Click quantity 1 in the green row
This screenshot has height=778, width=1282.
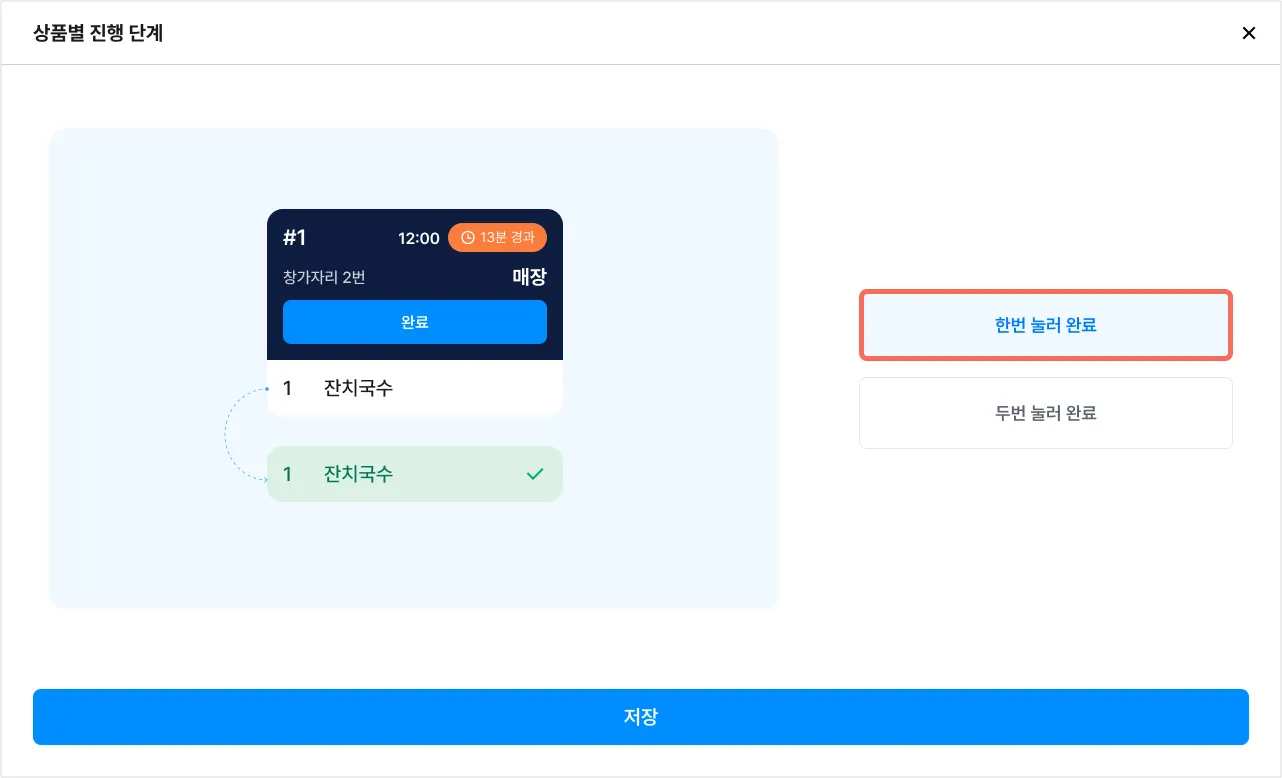(288, 474)
